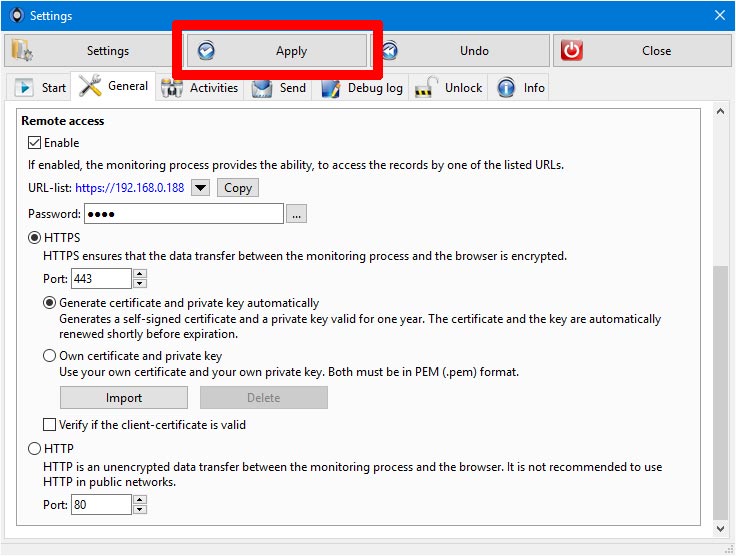Click the Activities binoculars icon

pyautogui.click(x=172, y=88)
